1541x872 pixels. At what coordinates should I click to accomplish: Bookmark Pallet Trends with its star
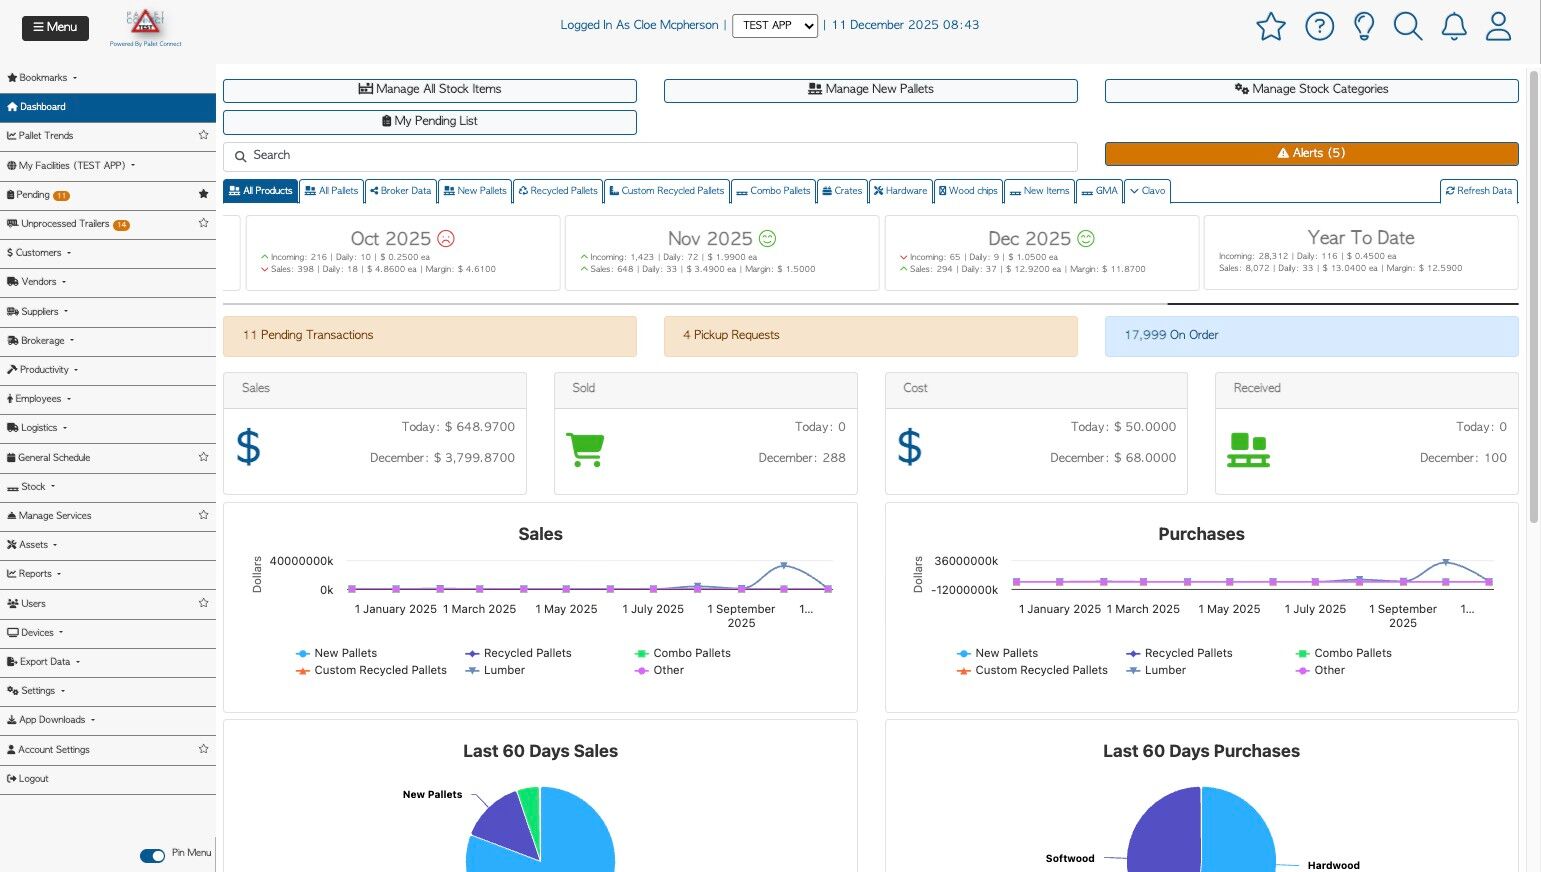(204, 135)
